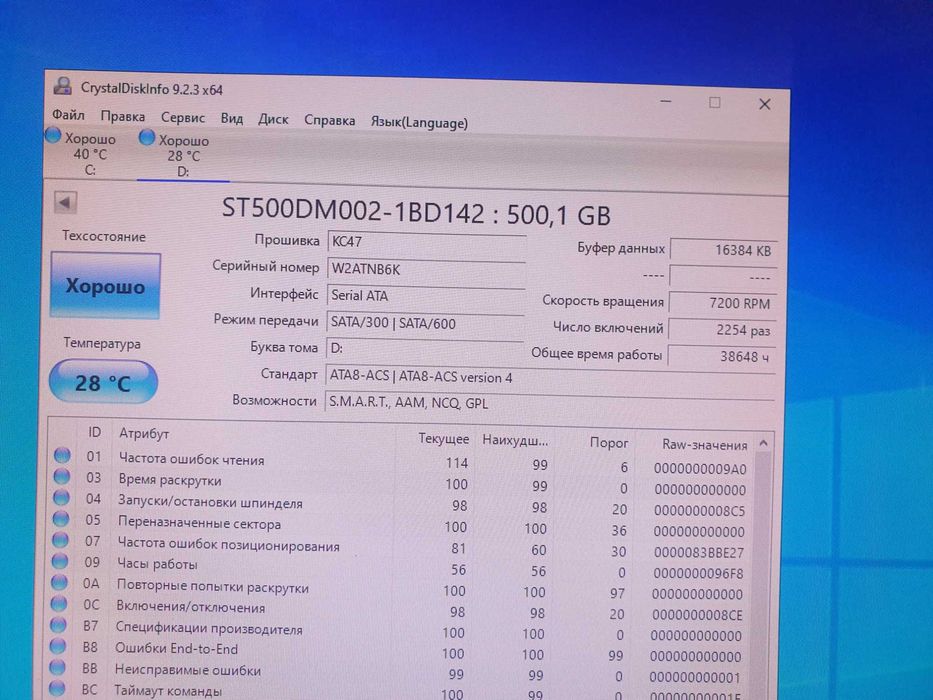Select row Частота ошибок позиционирования

pos(402,546)
